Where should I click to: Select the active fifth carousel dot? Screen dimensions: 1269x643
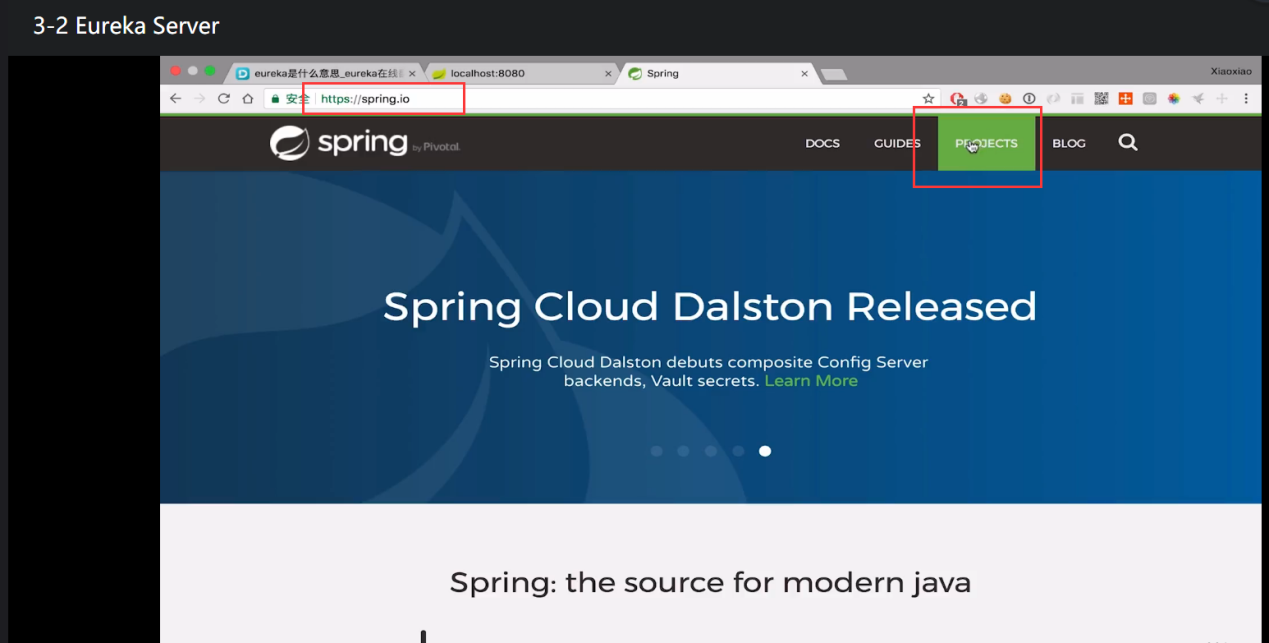tap(765, 451)
